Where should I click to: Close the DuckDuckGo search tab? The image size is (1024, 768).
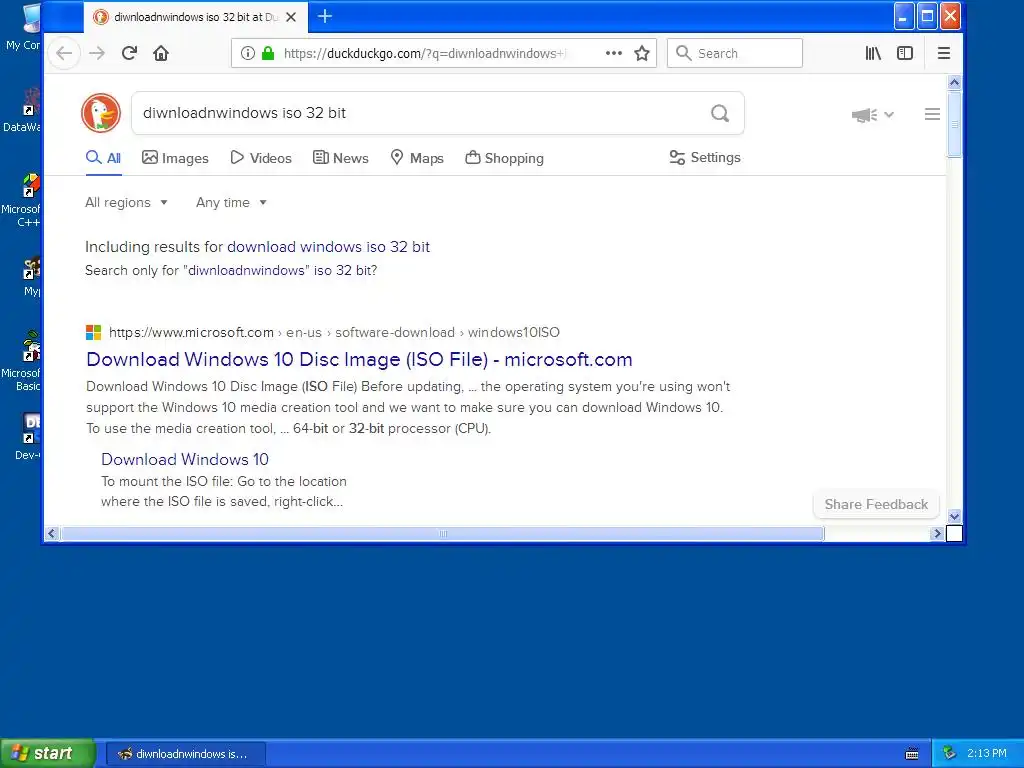(291, 17)
